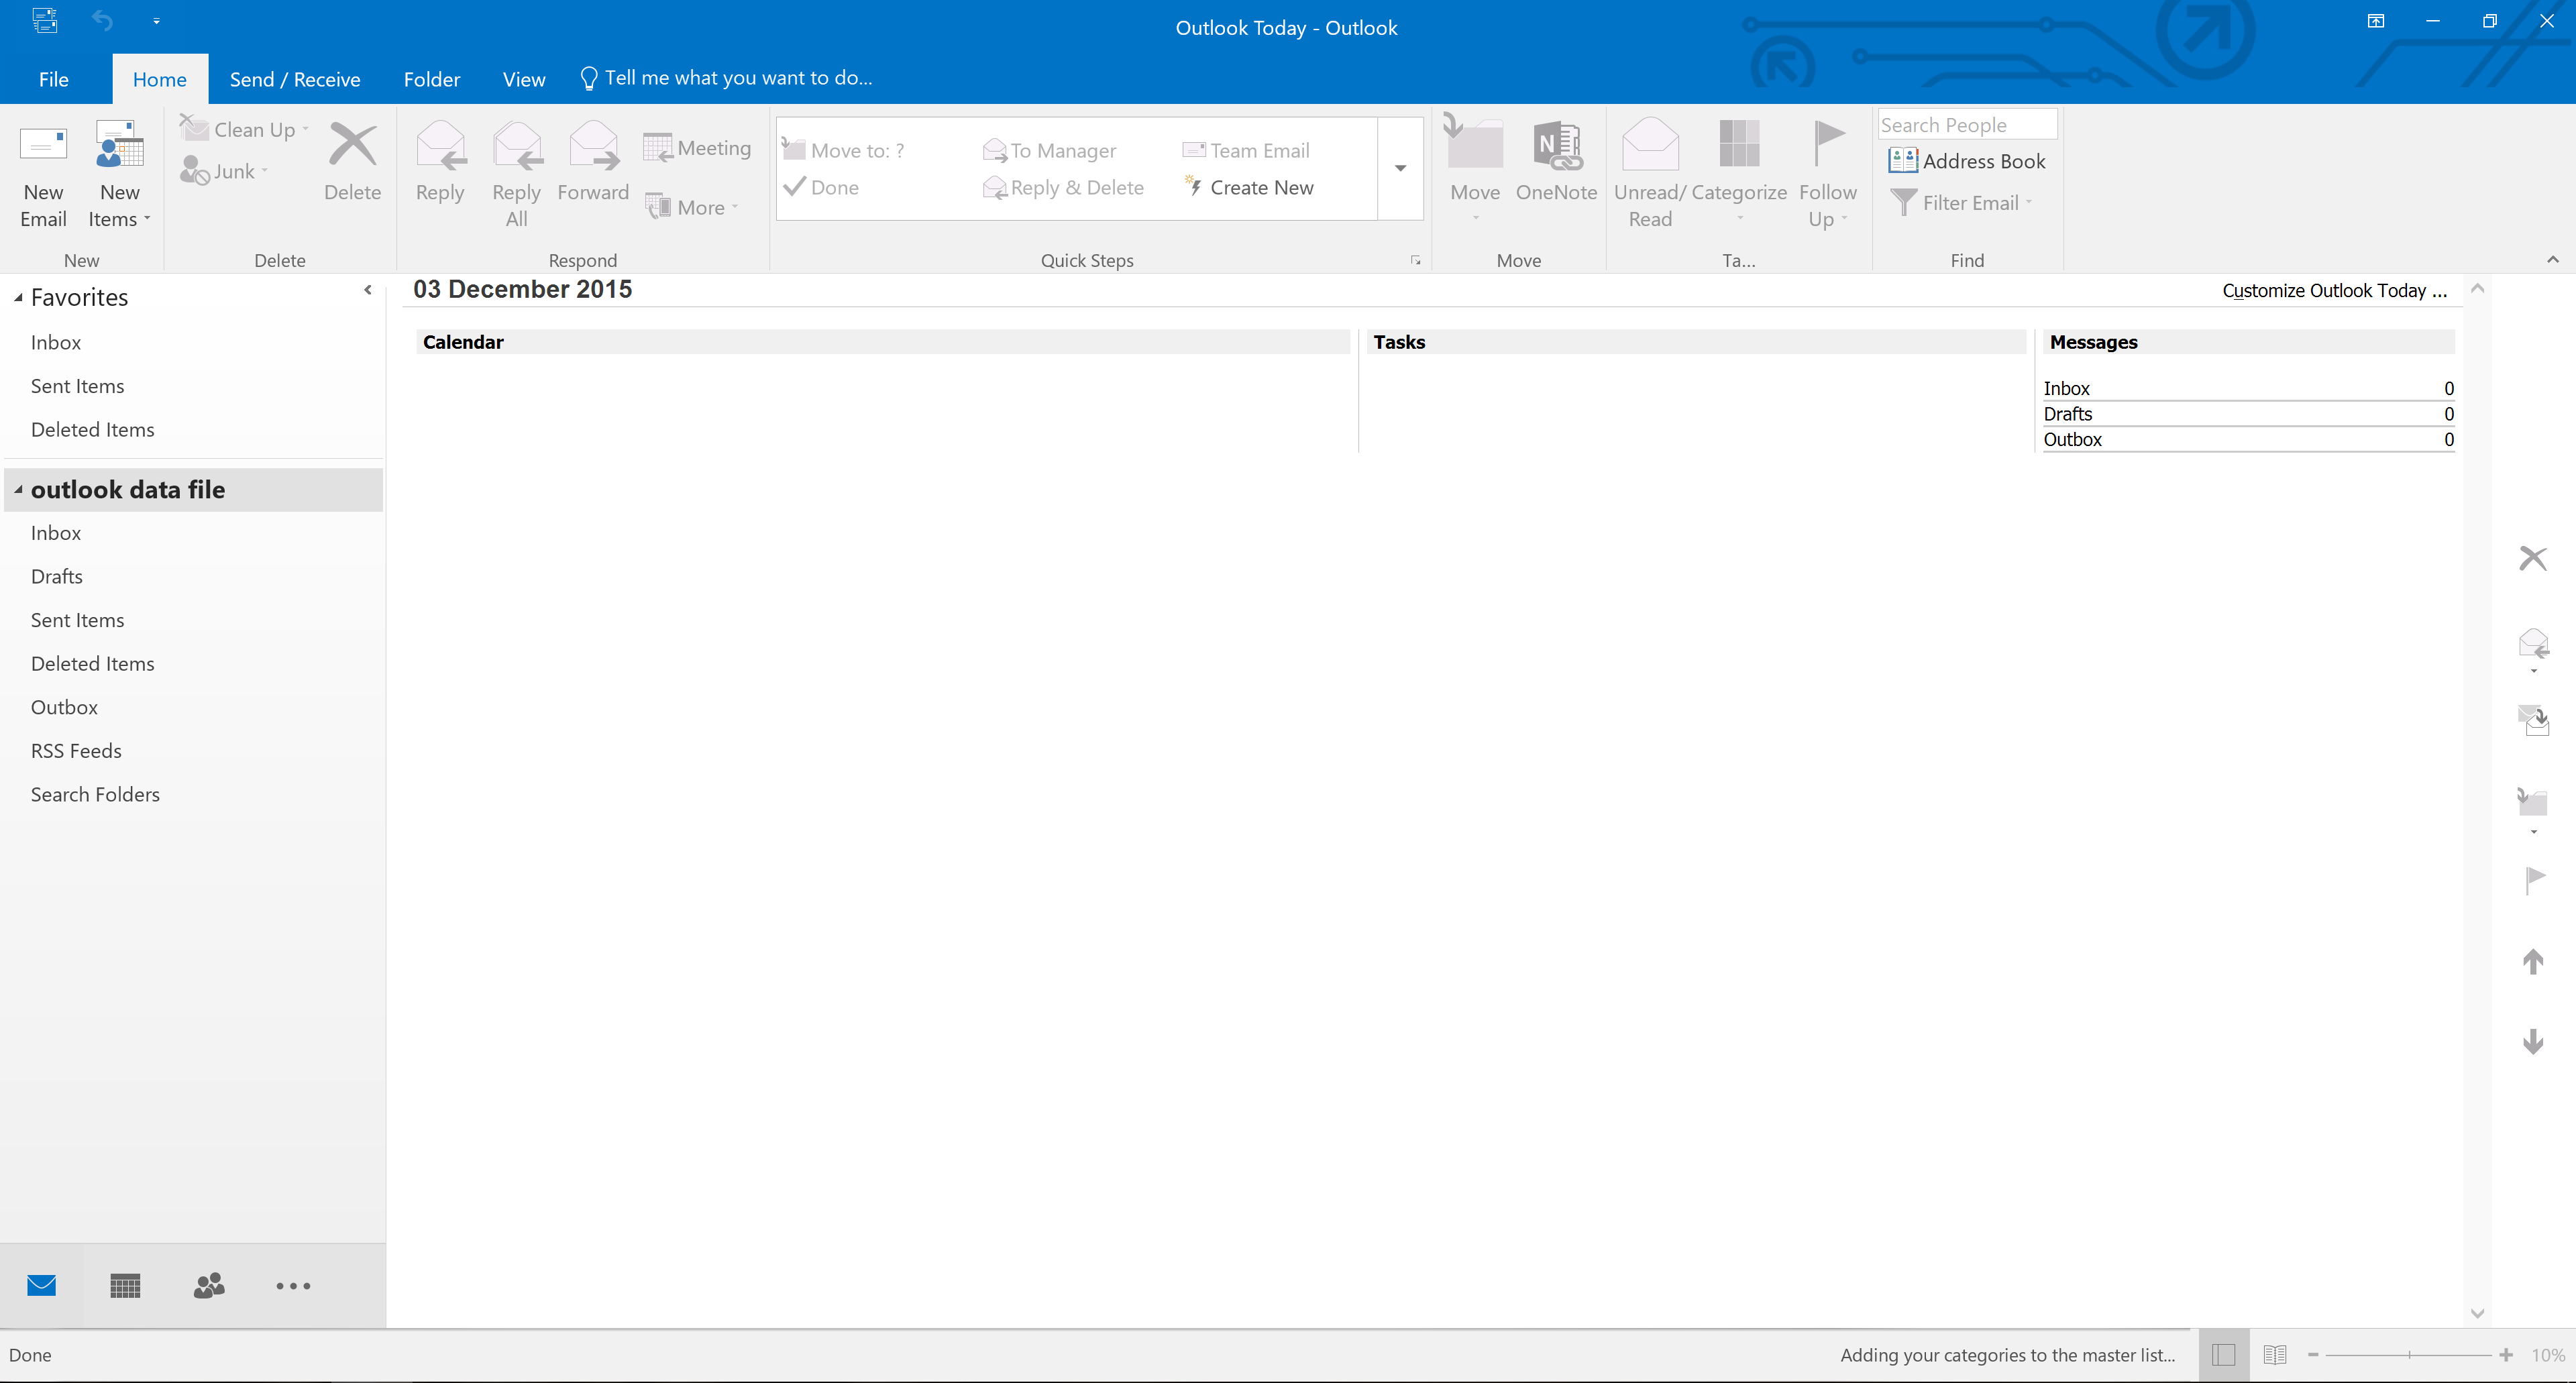This screenshot has height=1383, width=2576.
Task: Select the To Manager quick step
Action: tap(1050, 150)
